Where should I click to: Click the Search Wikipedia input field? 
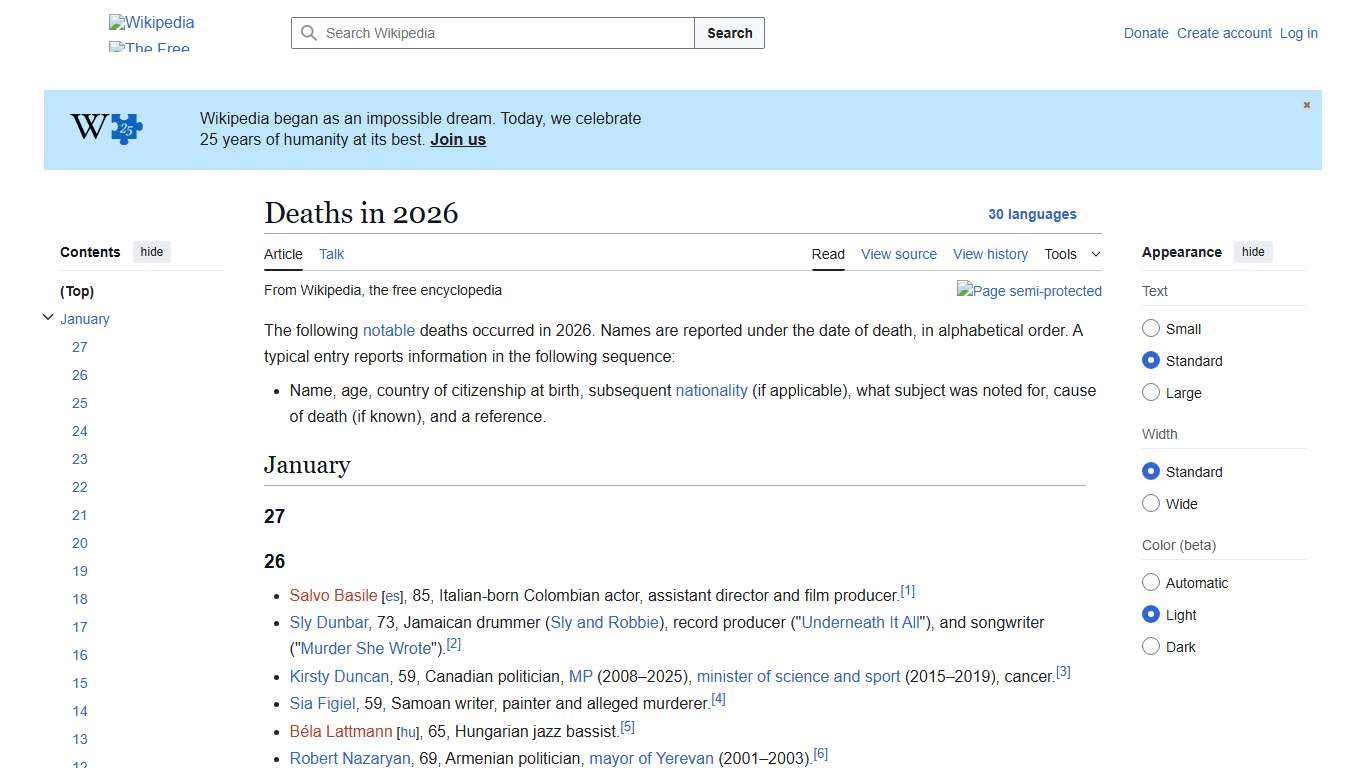pos(490,33)
